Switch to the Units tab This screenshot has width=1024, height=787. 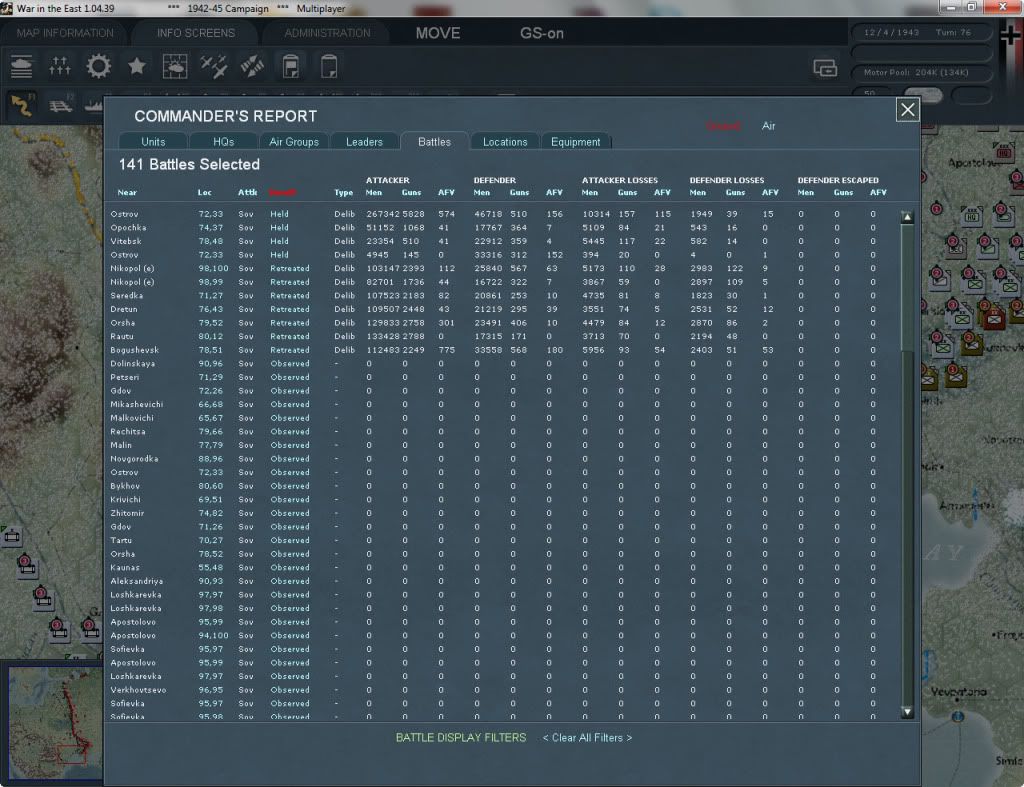click(x=153, y=142)
